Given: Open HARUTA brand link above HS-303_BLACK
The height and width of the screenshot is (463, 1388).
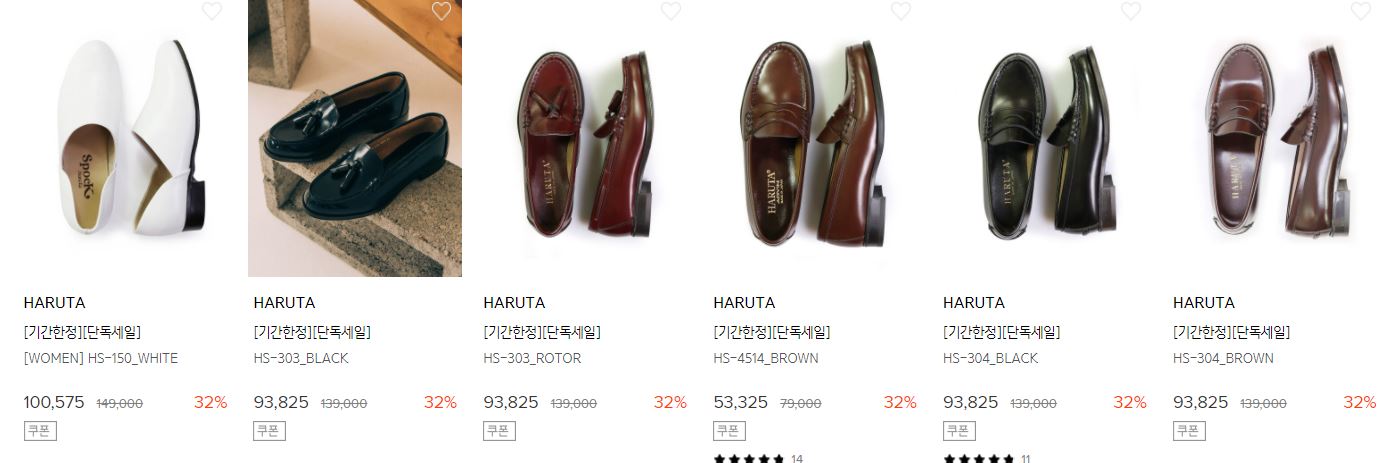Looking at the screenshot, I should point(284,302).
